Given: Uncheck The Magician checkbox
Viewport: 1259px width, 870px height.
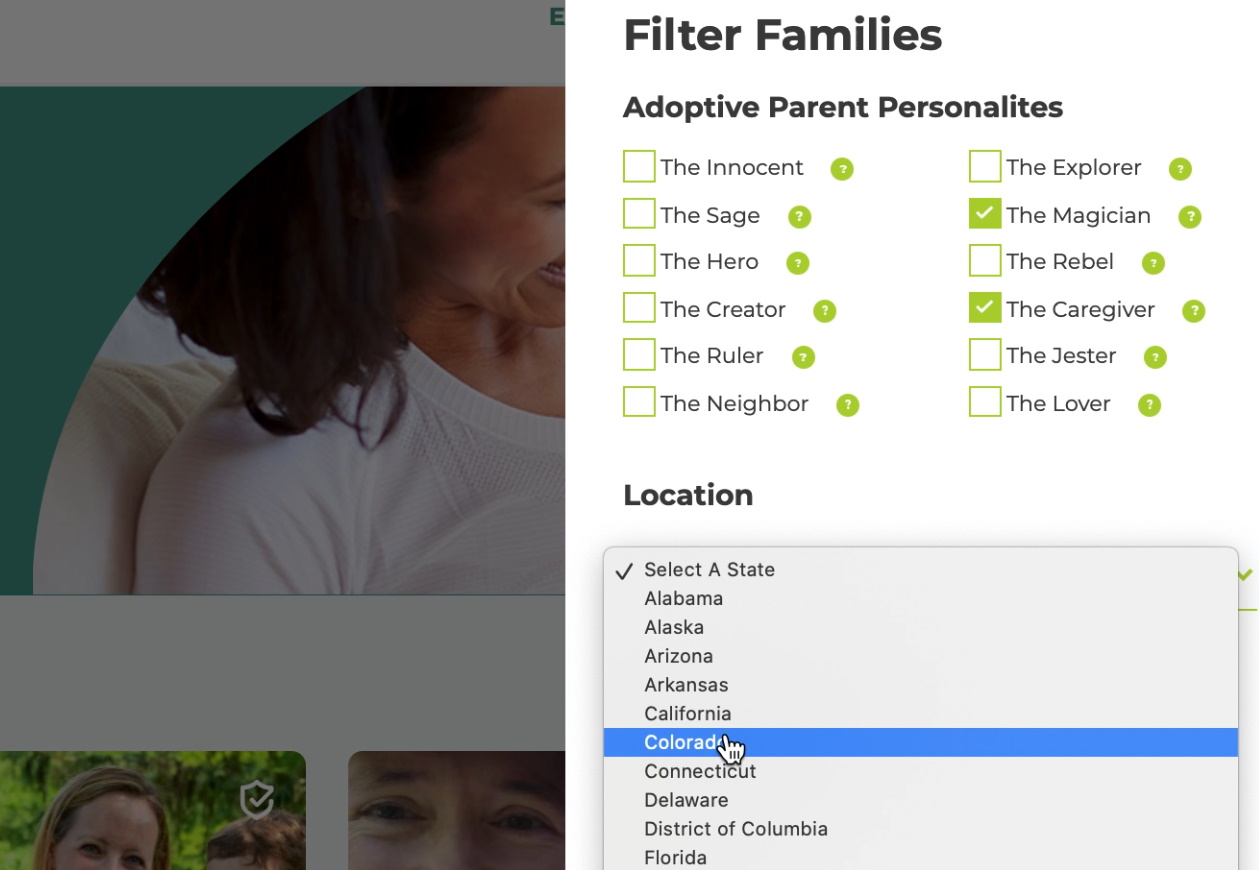Looking at the screenshot, I should pos(985,214).
